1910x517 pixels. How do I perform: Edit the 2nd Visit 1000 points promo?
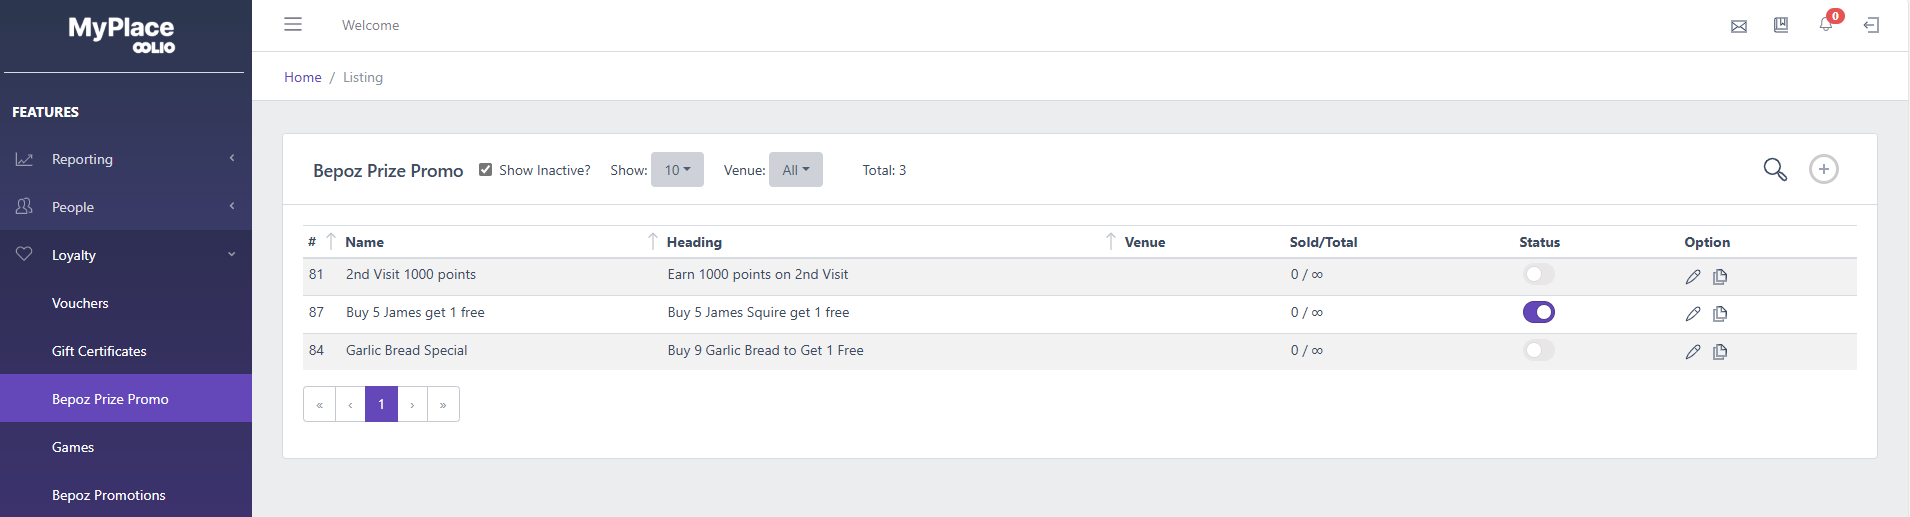(x=1693, y=276)
